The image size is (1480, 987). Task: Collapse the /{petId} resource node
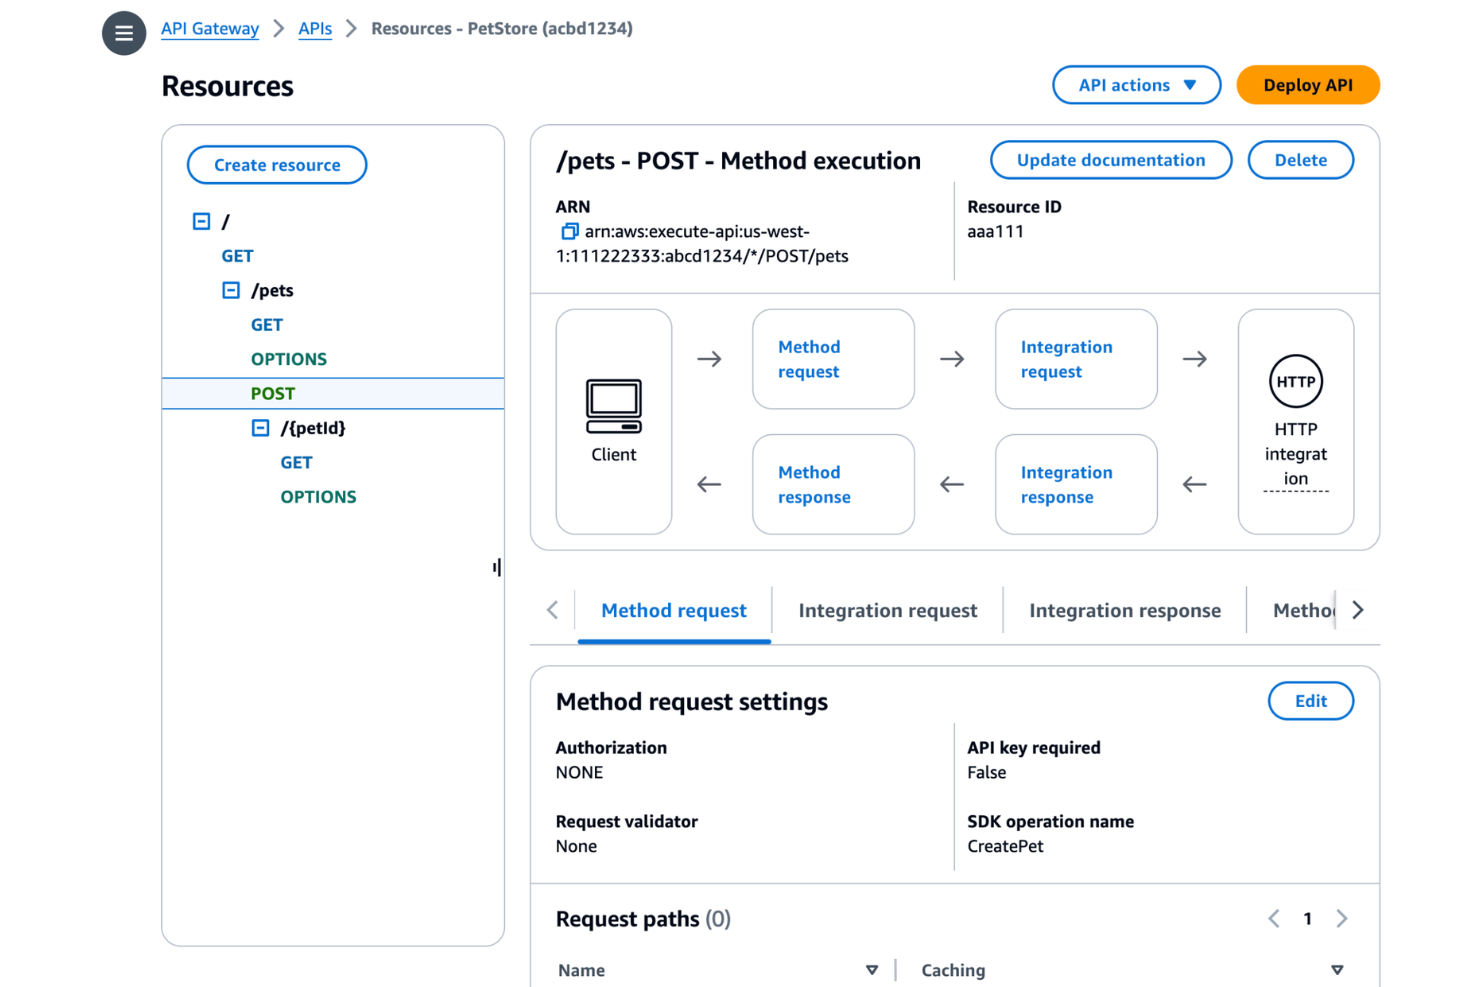pos(260,427)
